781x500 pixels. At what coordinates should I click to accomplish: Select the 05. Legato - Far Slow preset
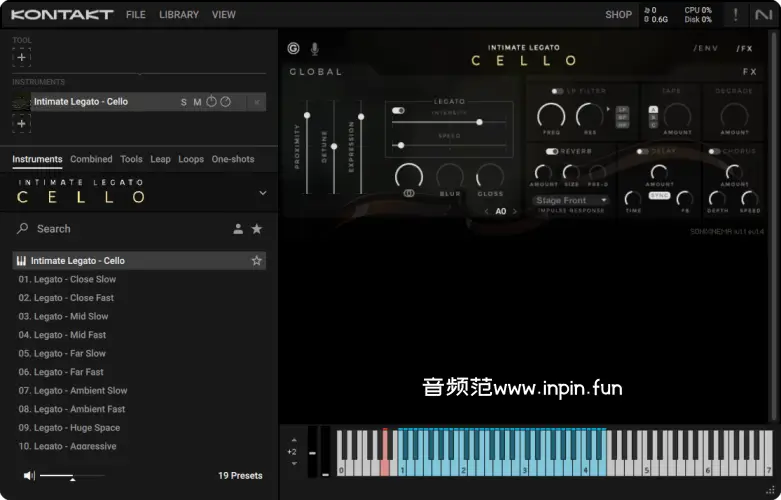pos(69,354)
